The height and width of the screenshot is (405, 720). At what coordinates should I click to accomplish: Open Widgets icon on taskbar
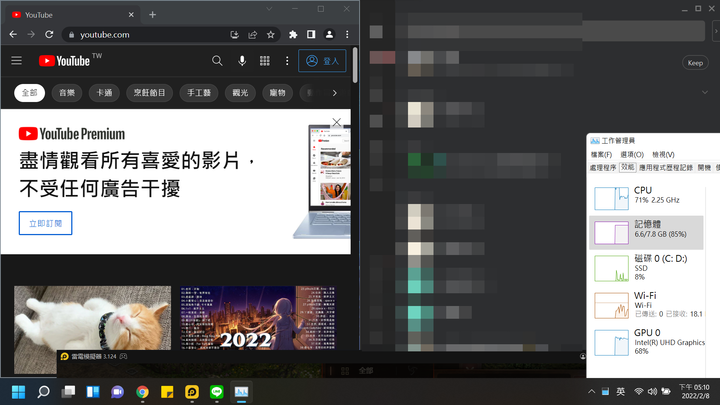tap(93, 392)
